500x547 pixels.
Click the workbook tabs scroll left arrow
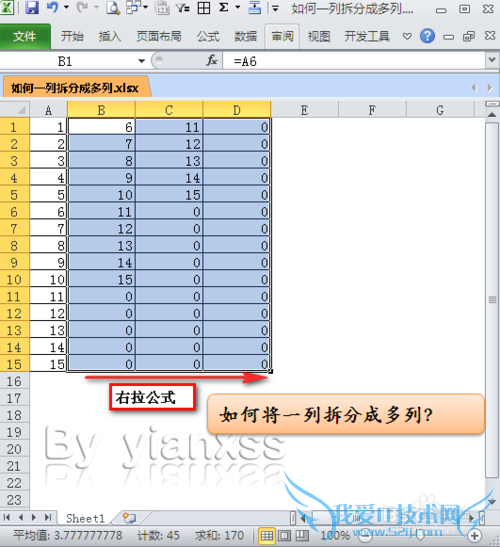[x=474, y=88]
